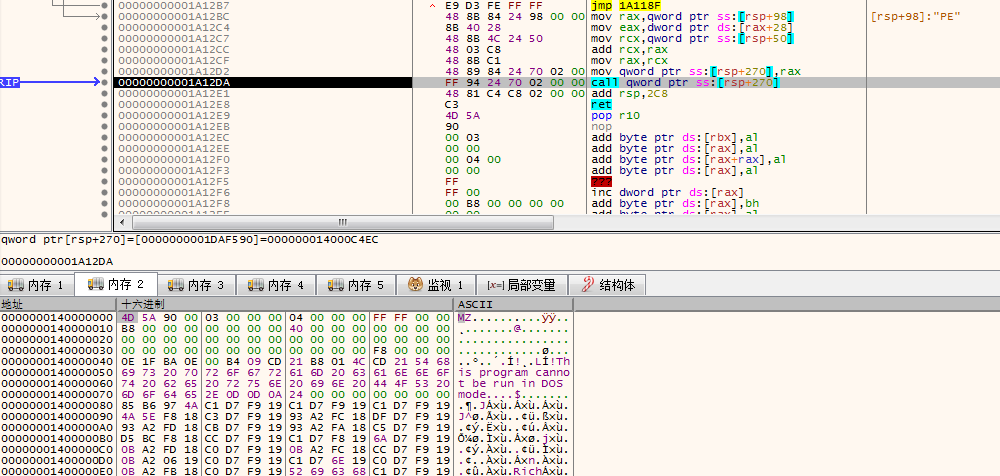Click the memory chip icon on 内存 4 tab
The image size is (1000, 476).
(x=256, y=285)
